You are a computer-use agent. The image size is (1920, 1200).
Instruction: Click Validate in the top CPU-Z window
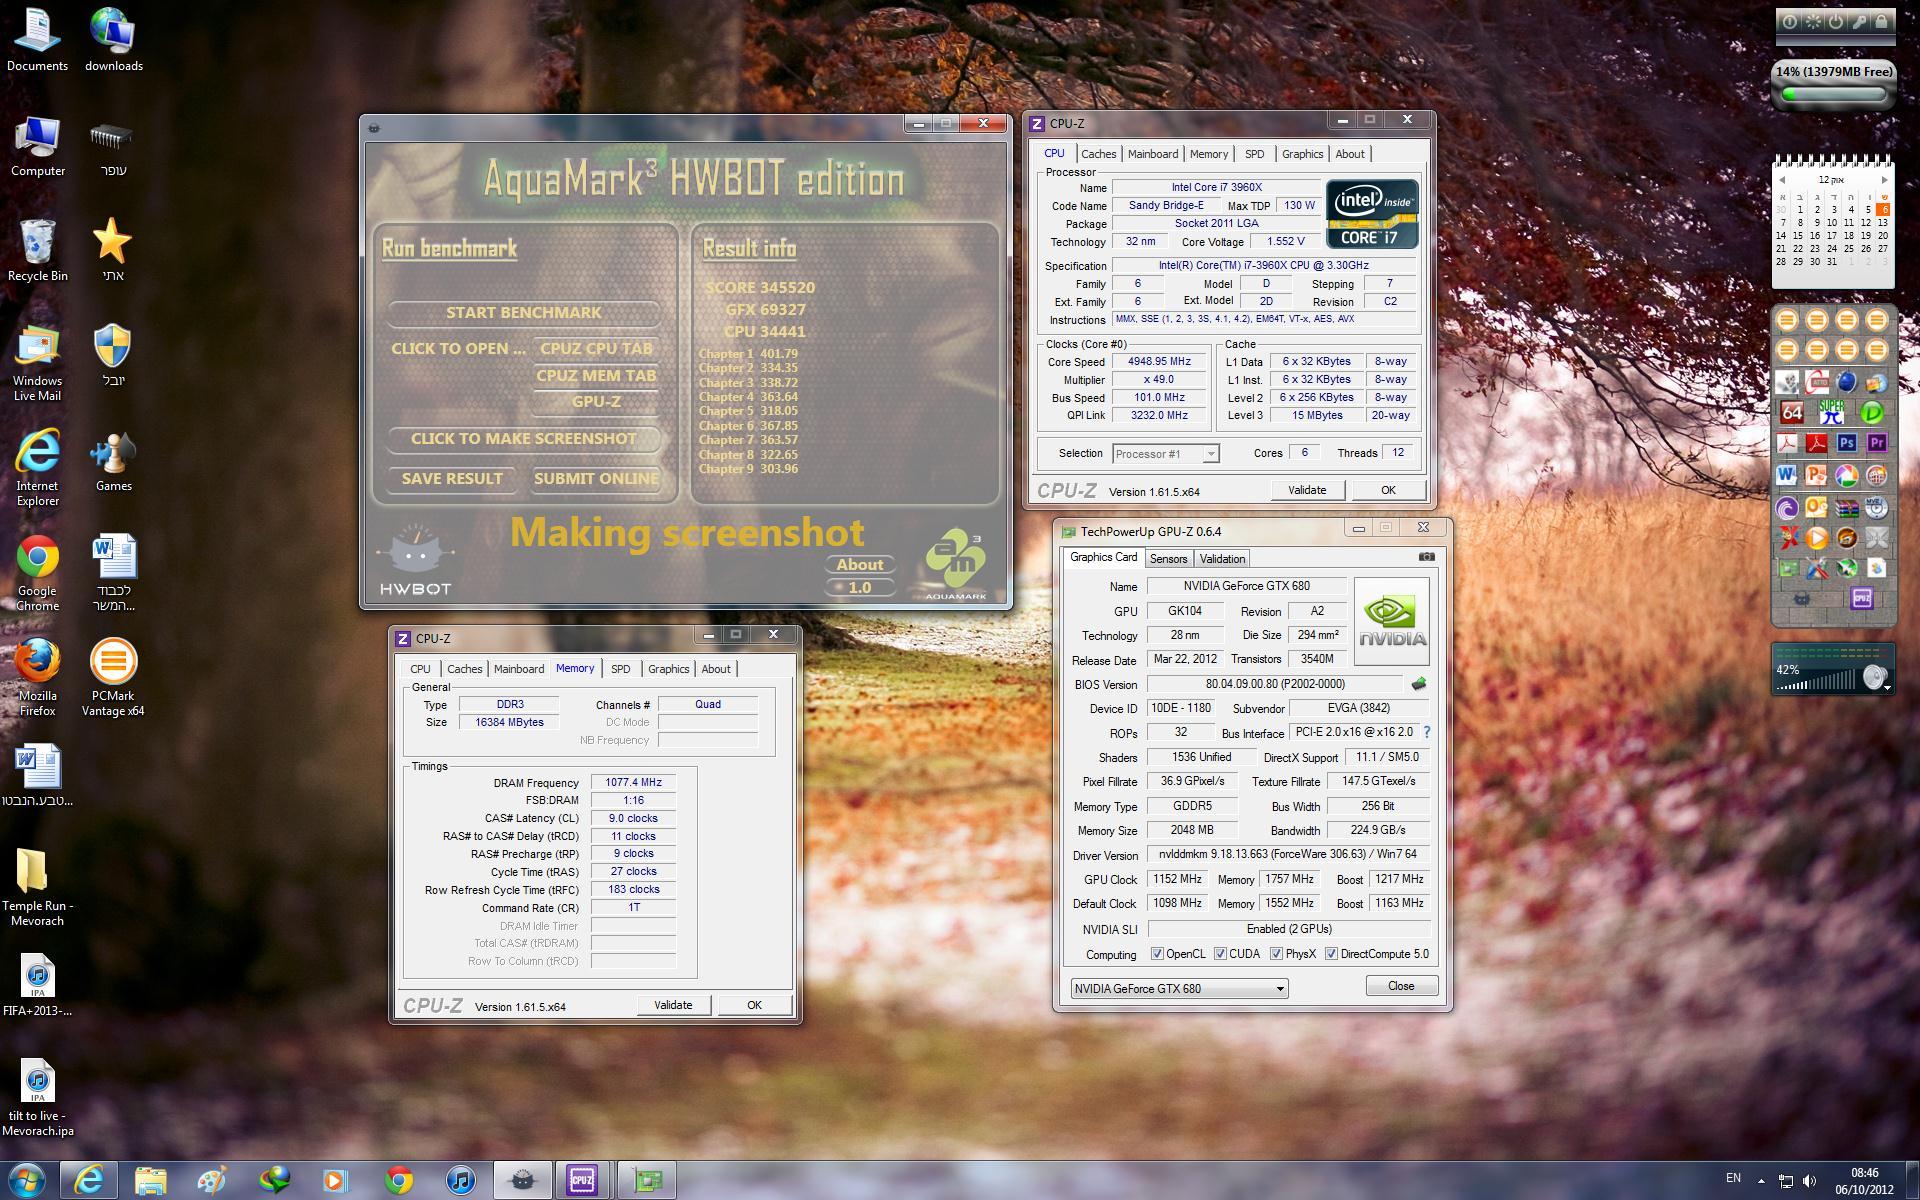click(1307, 490)
